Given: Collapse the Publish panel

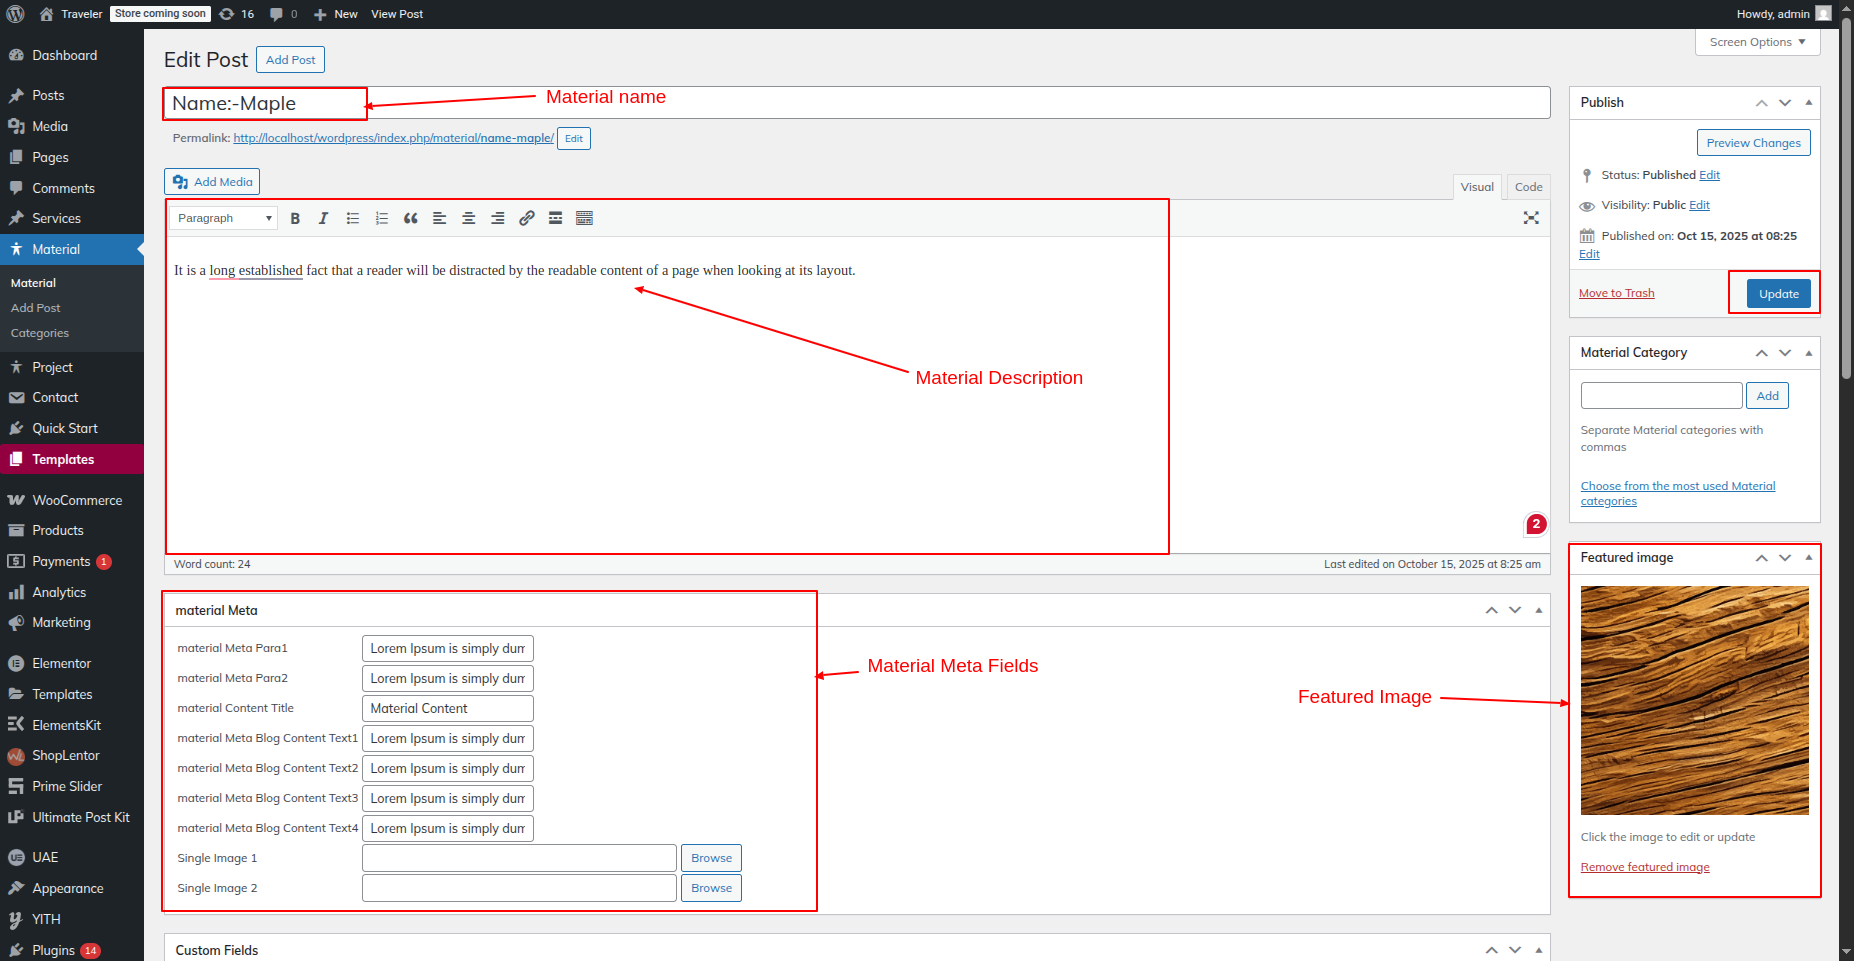Looking at the screenshot, I should 1808,102.
